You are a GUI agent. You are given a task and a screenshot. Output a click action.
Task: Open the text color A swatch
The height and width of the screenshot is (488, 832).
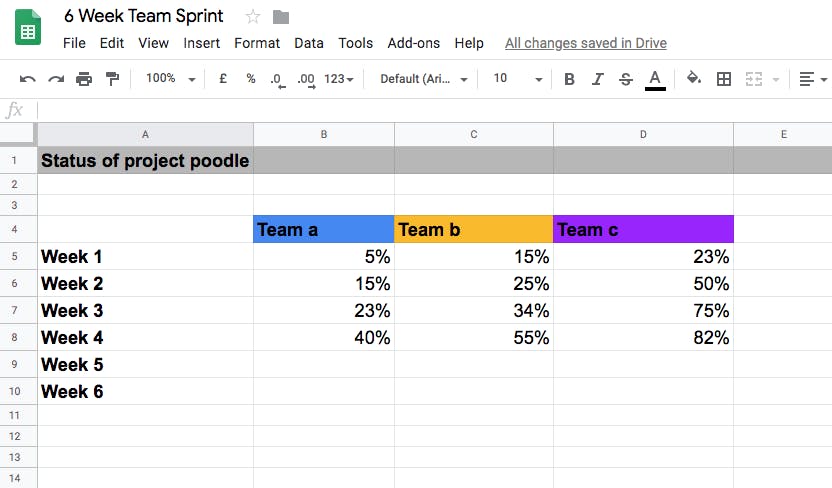click(x=655, y=80)
